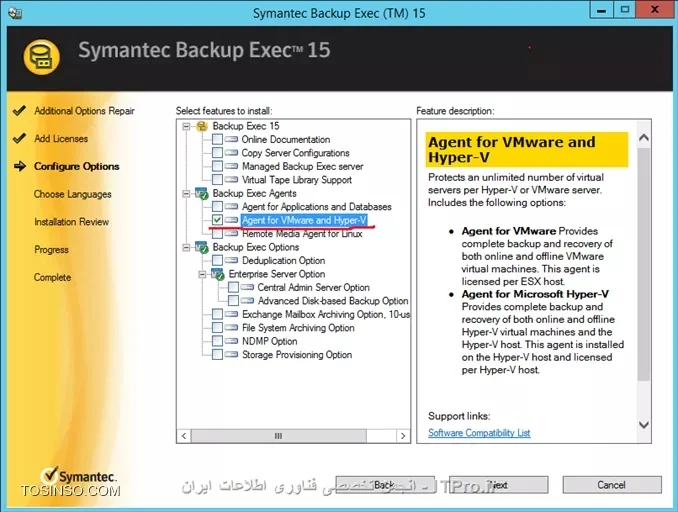This screenshot has height=512, width=678.
Task: Click drive icon beside Online Documentation
Action: (231, 139)
